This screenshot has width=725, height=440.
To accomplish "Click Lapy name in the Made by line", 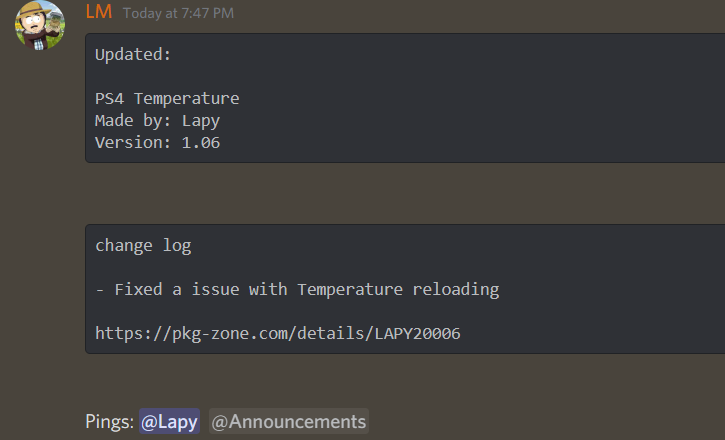I will (200, 121).
